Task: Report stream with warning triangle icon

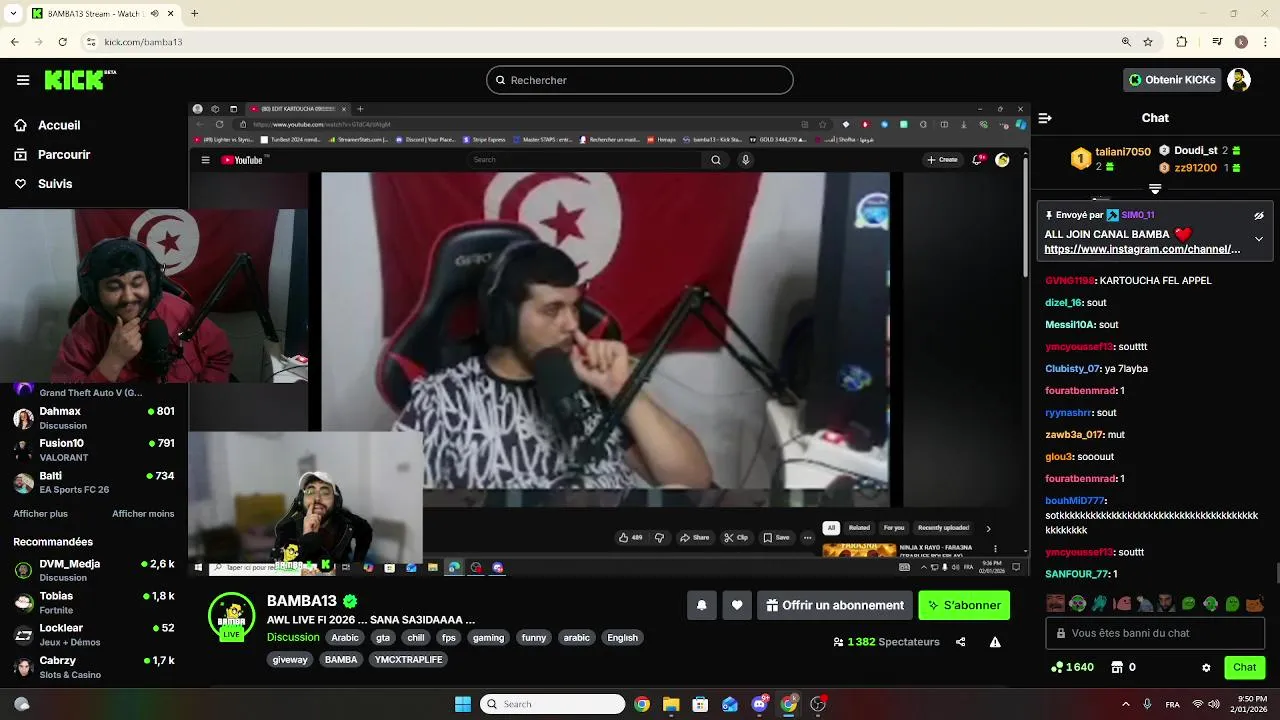Action: 995,642
